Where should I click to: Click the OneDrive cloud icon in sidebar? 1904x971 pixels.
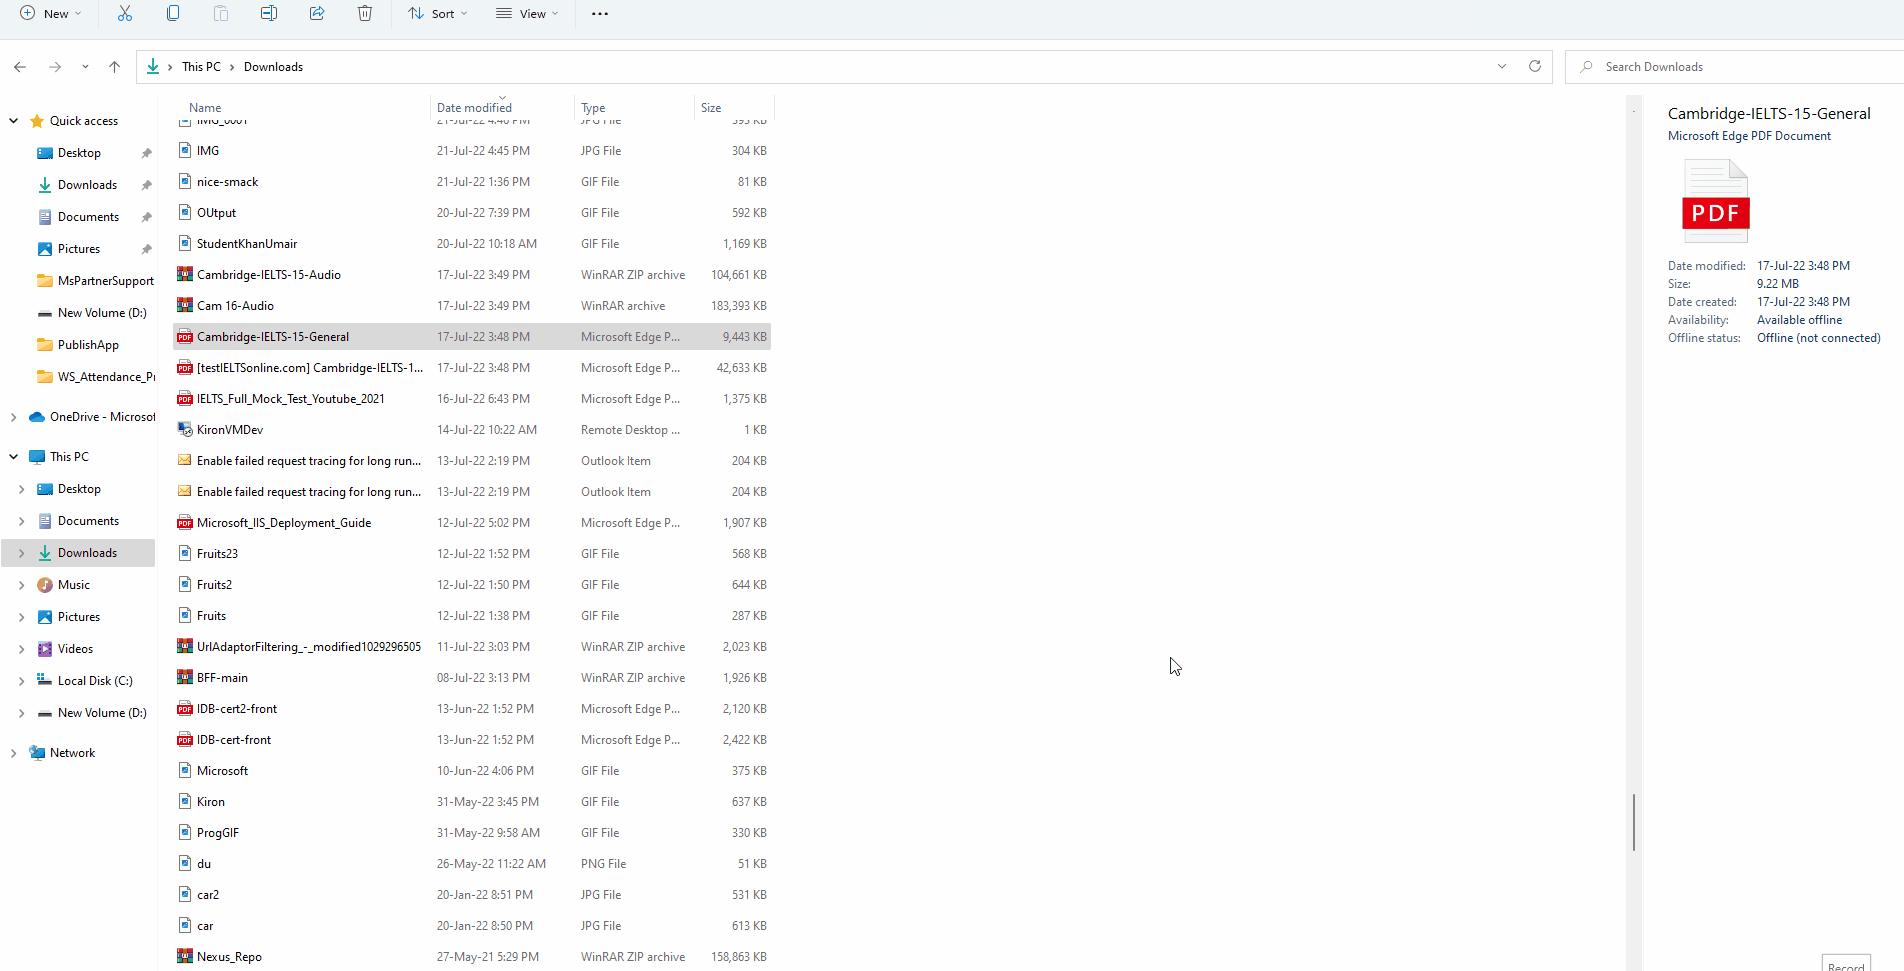[37, 417]
